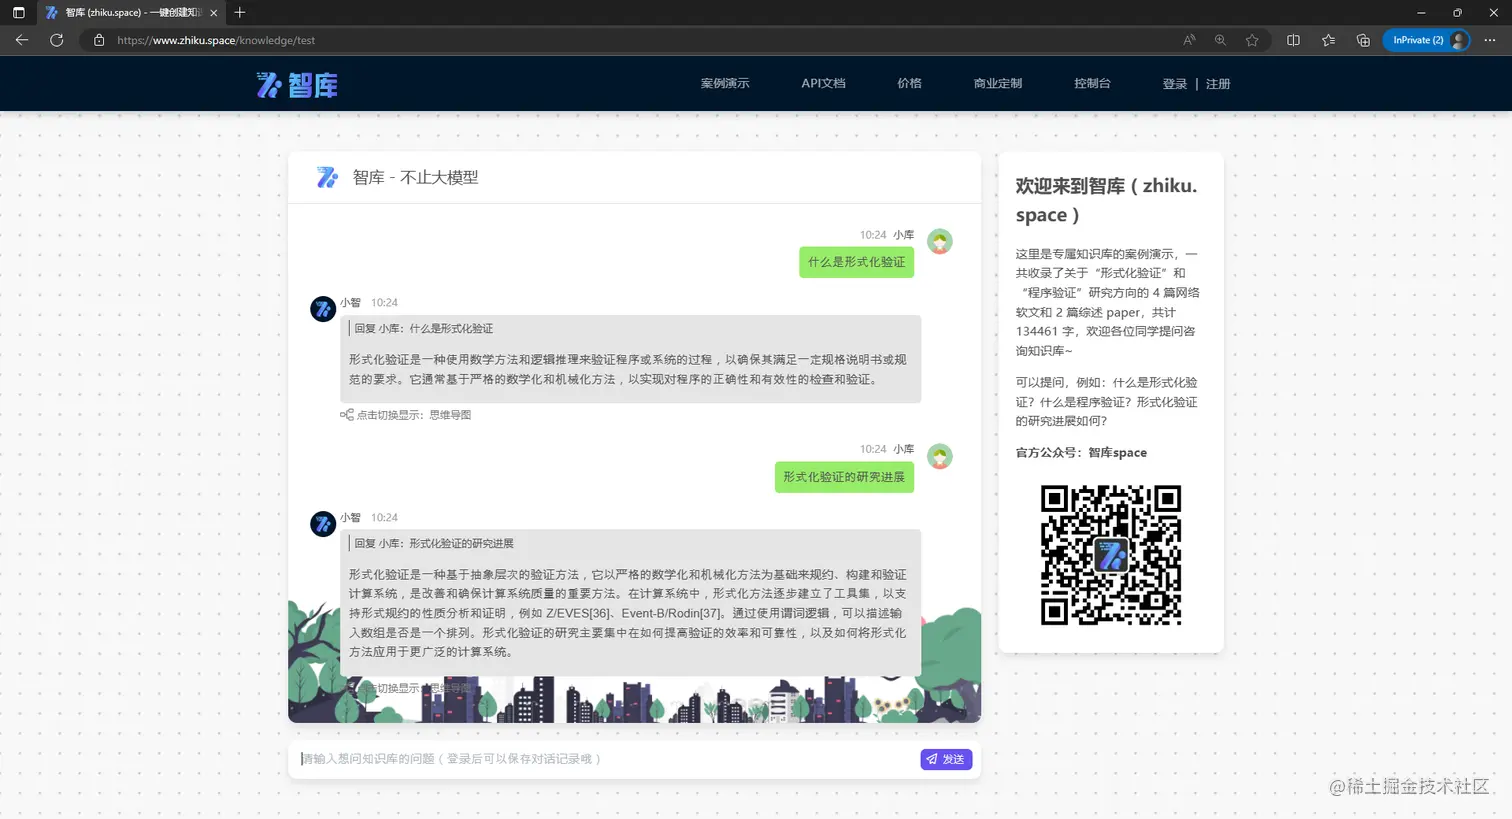Go back with the browser back arrow
1512x819 pixels.
coord(22,40)
